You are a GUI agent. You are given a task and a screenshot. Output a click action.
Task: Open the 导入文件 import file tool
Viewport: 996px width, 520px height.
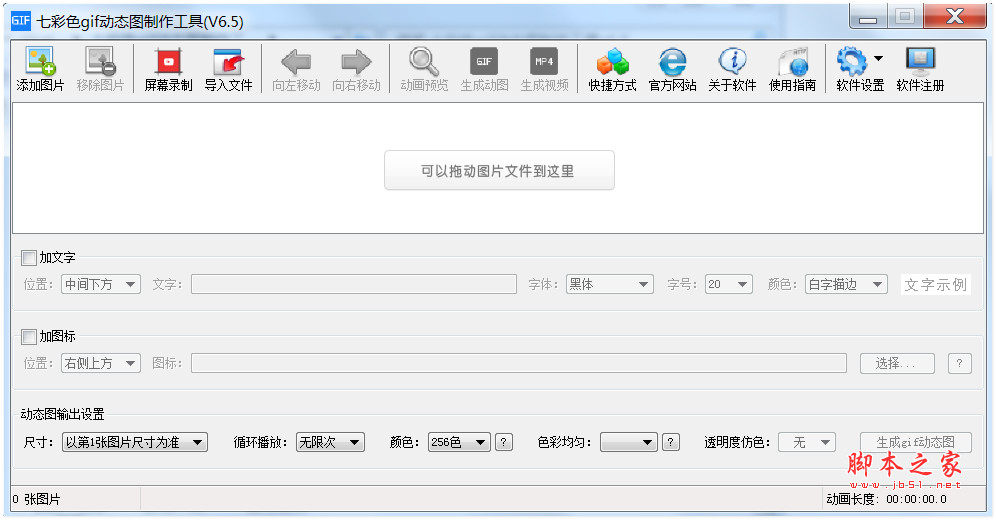pyautogui.click(x=228, y=69)
